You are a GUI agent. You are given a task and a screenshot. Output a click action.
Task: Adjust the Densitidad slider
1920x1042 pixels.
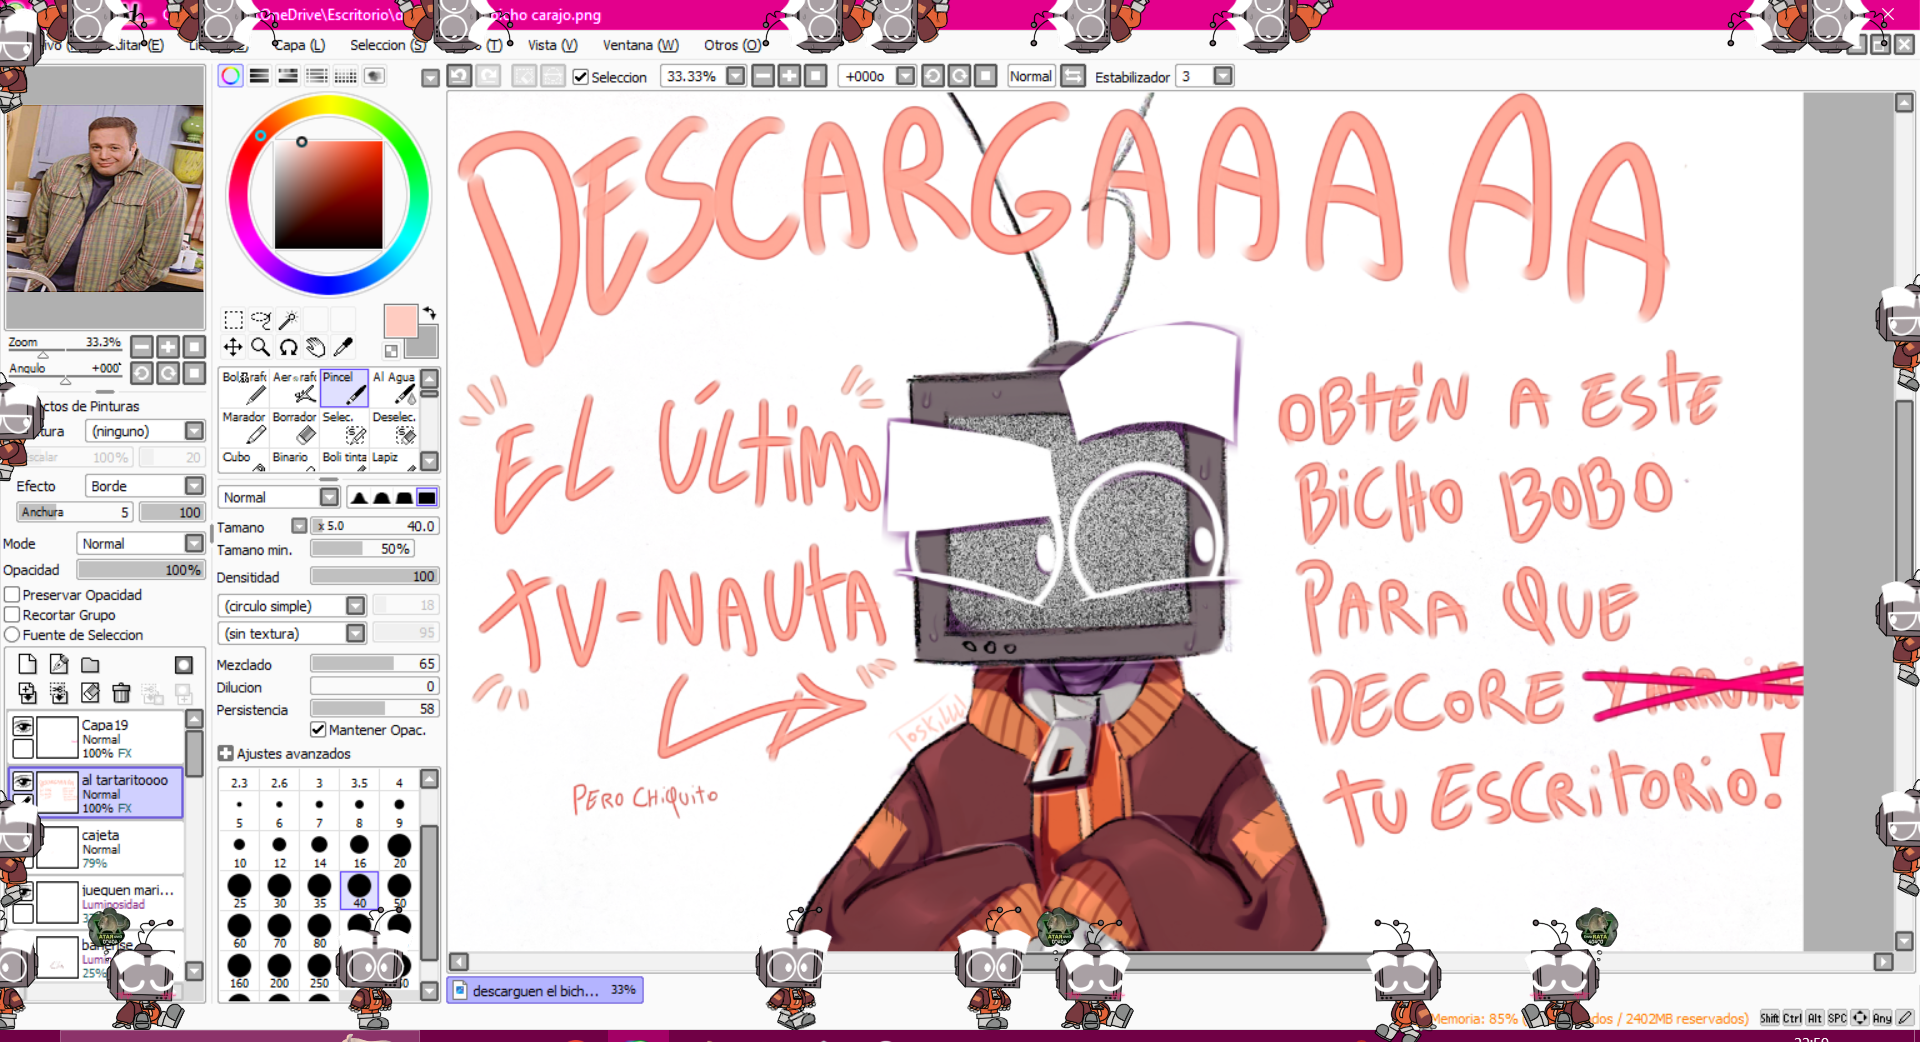click(375, 577)
